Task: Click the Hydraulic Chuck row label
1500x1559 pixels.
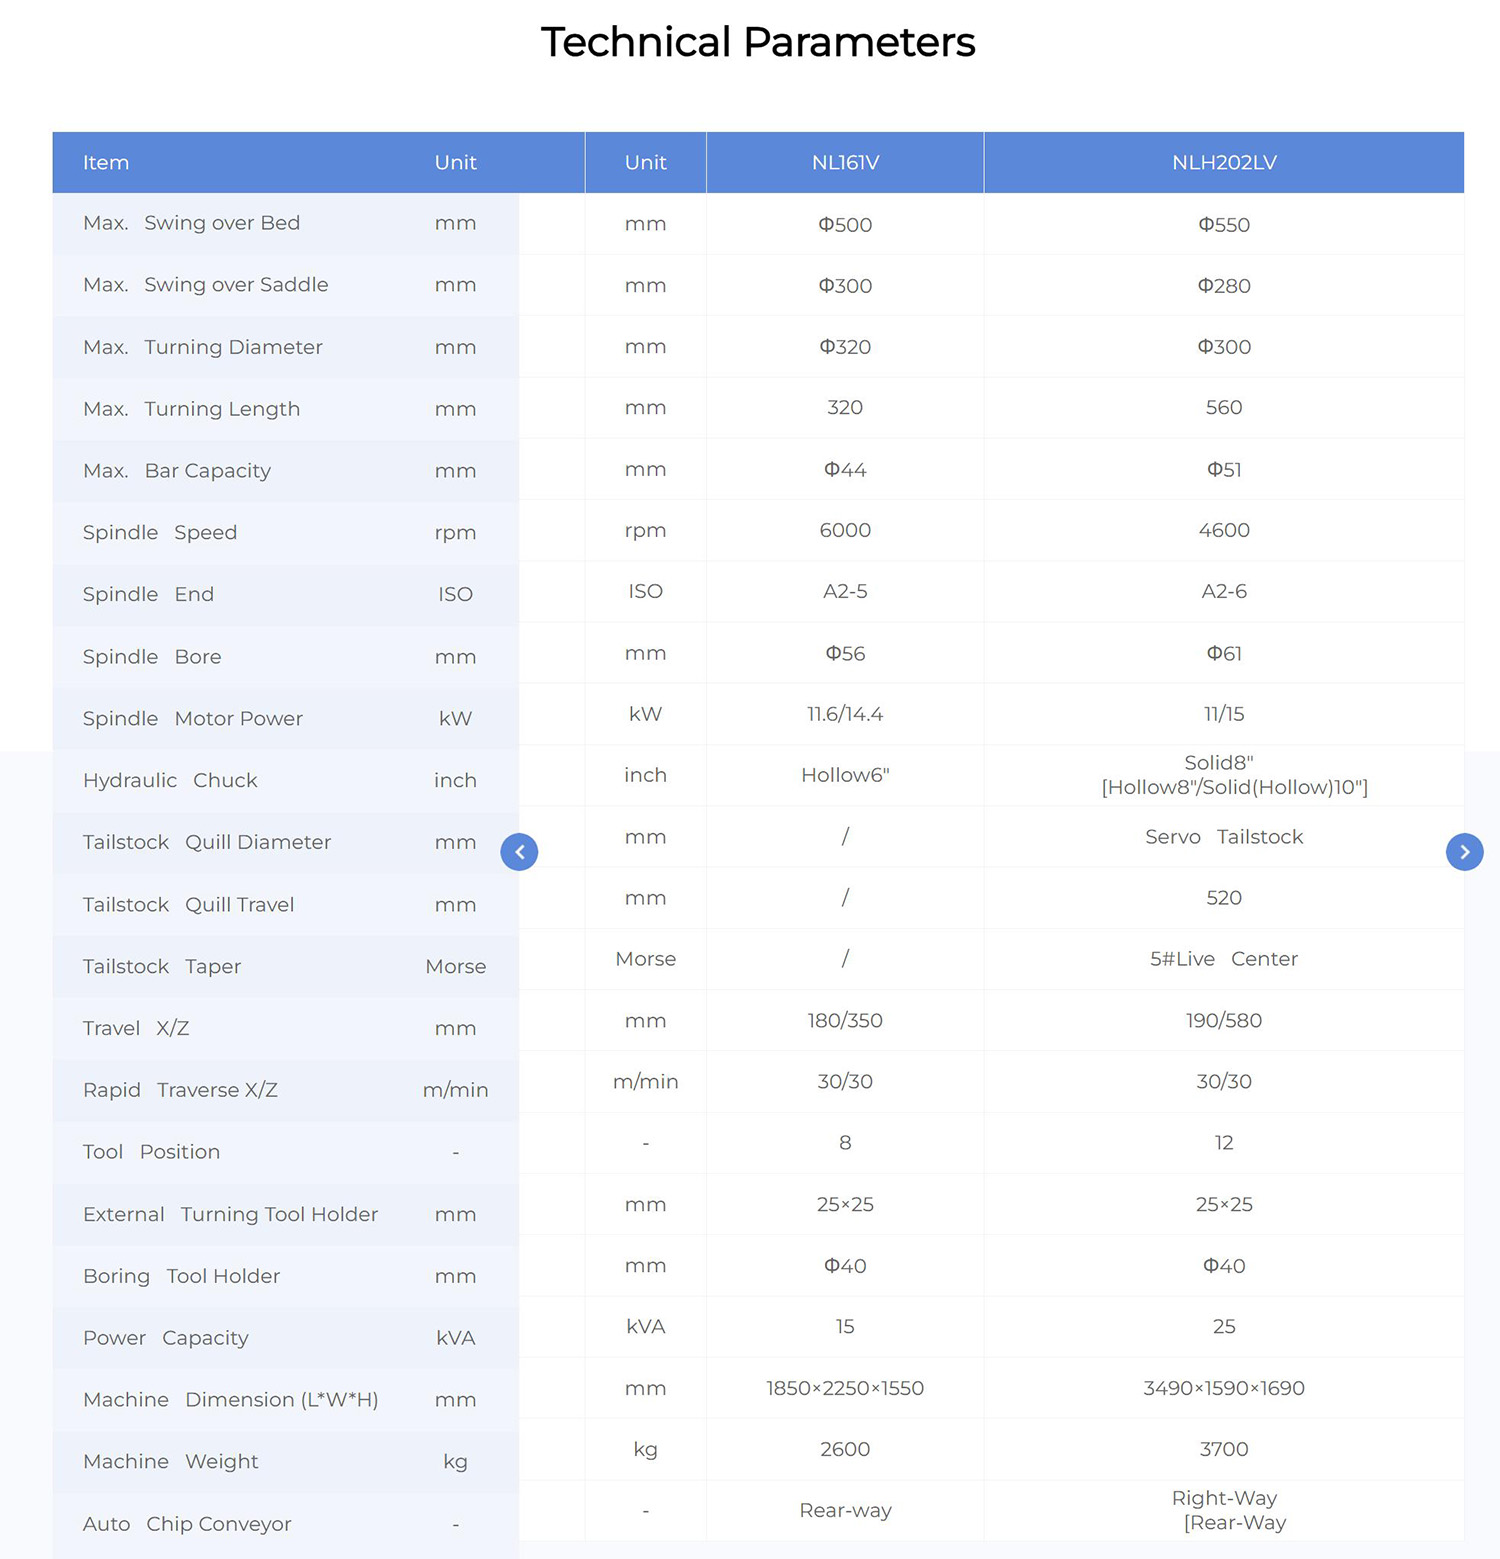Action: tap(170, 780)
